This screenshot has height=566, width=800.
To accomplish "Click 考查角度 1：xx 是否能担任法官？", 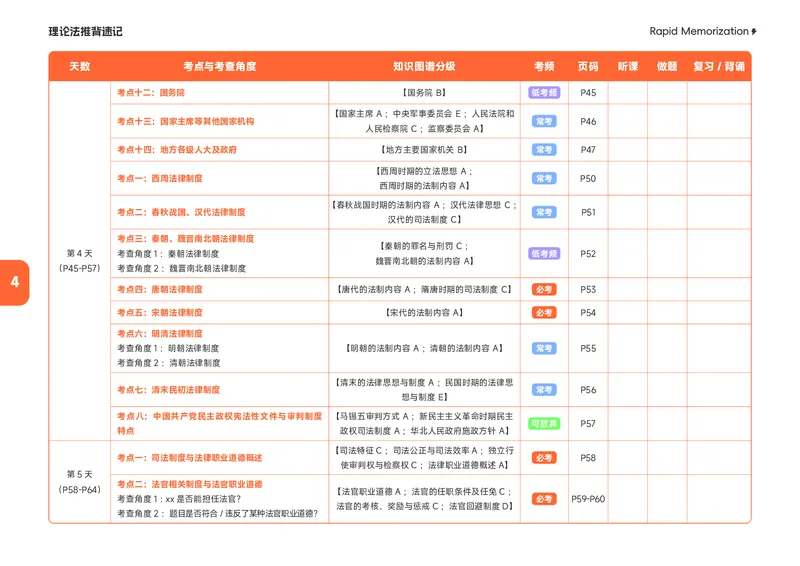I will click(x=179, y=499).
